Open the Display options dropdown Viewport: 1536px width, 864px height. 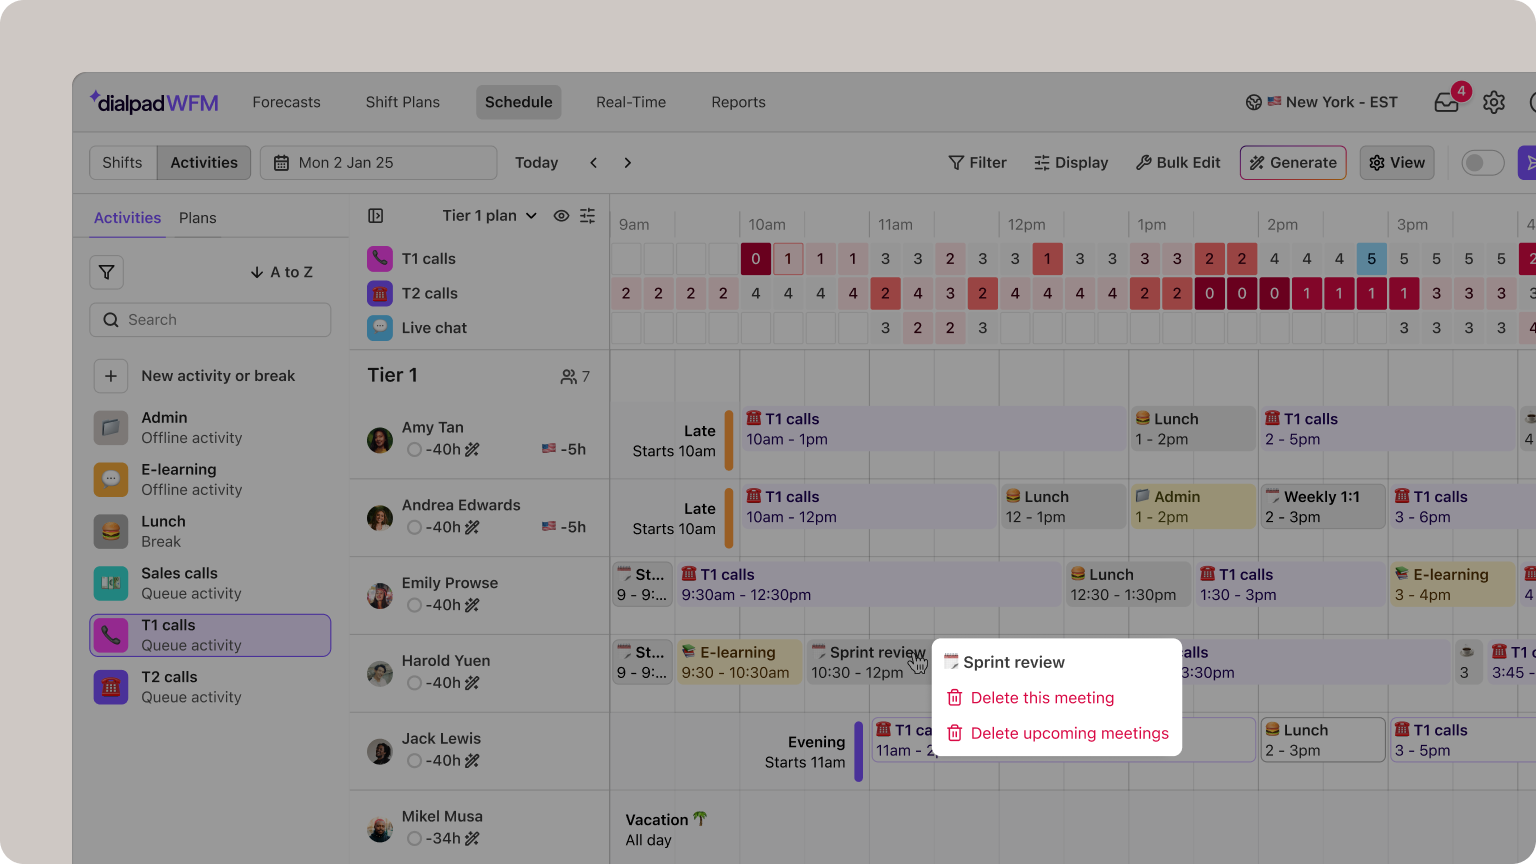pos(1071,163)
